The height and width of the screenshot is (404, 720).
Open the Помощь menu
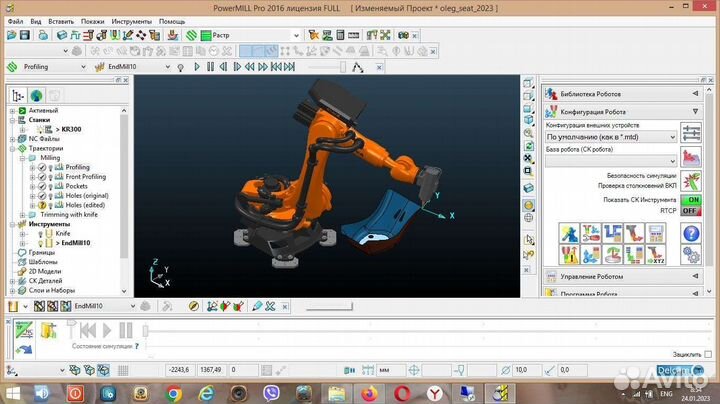coord(172,22)
